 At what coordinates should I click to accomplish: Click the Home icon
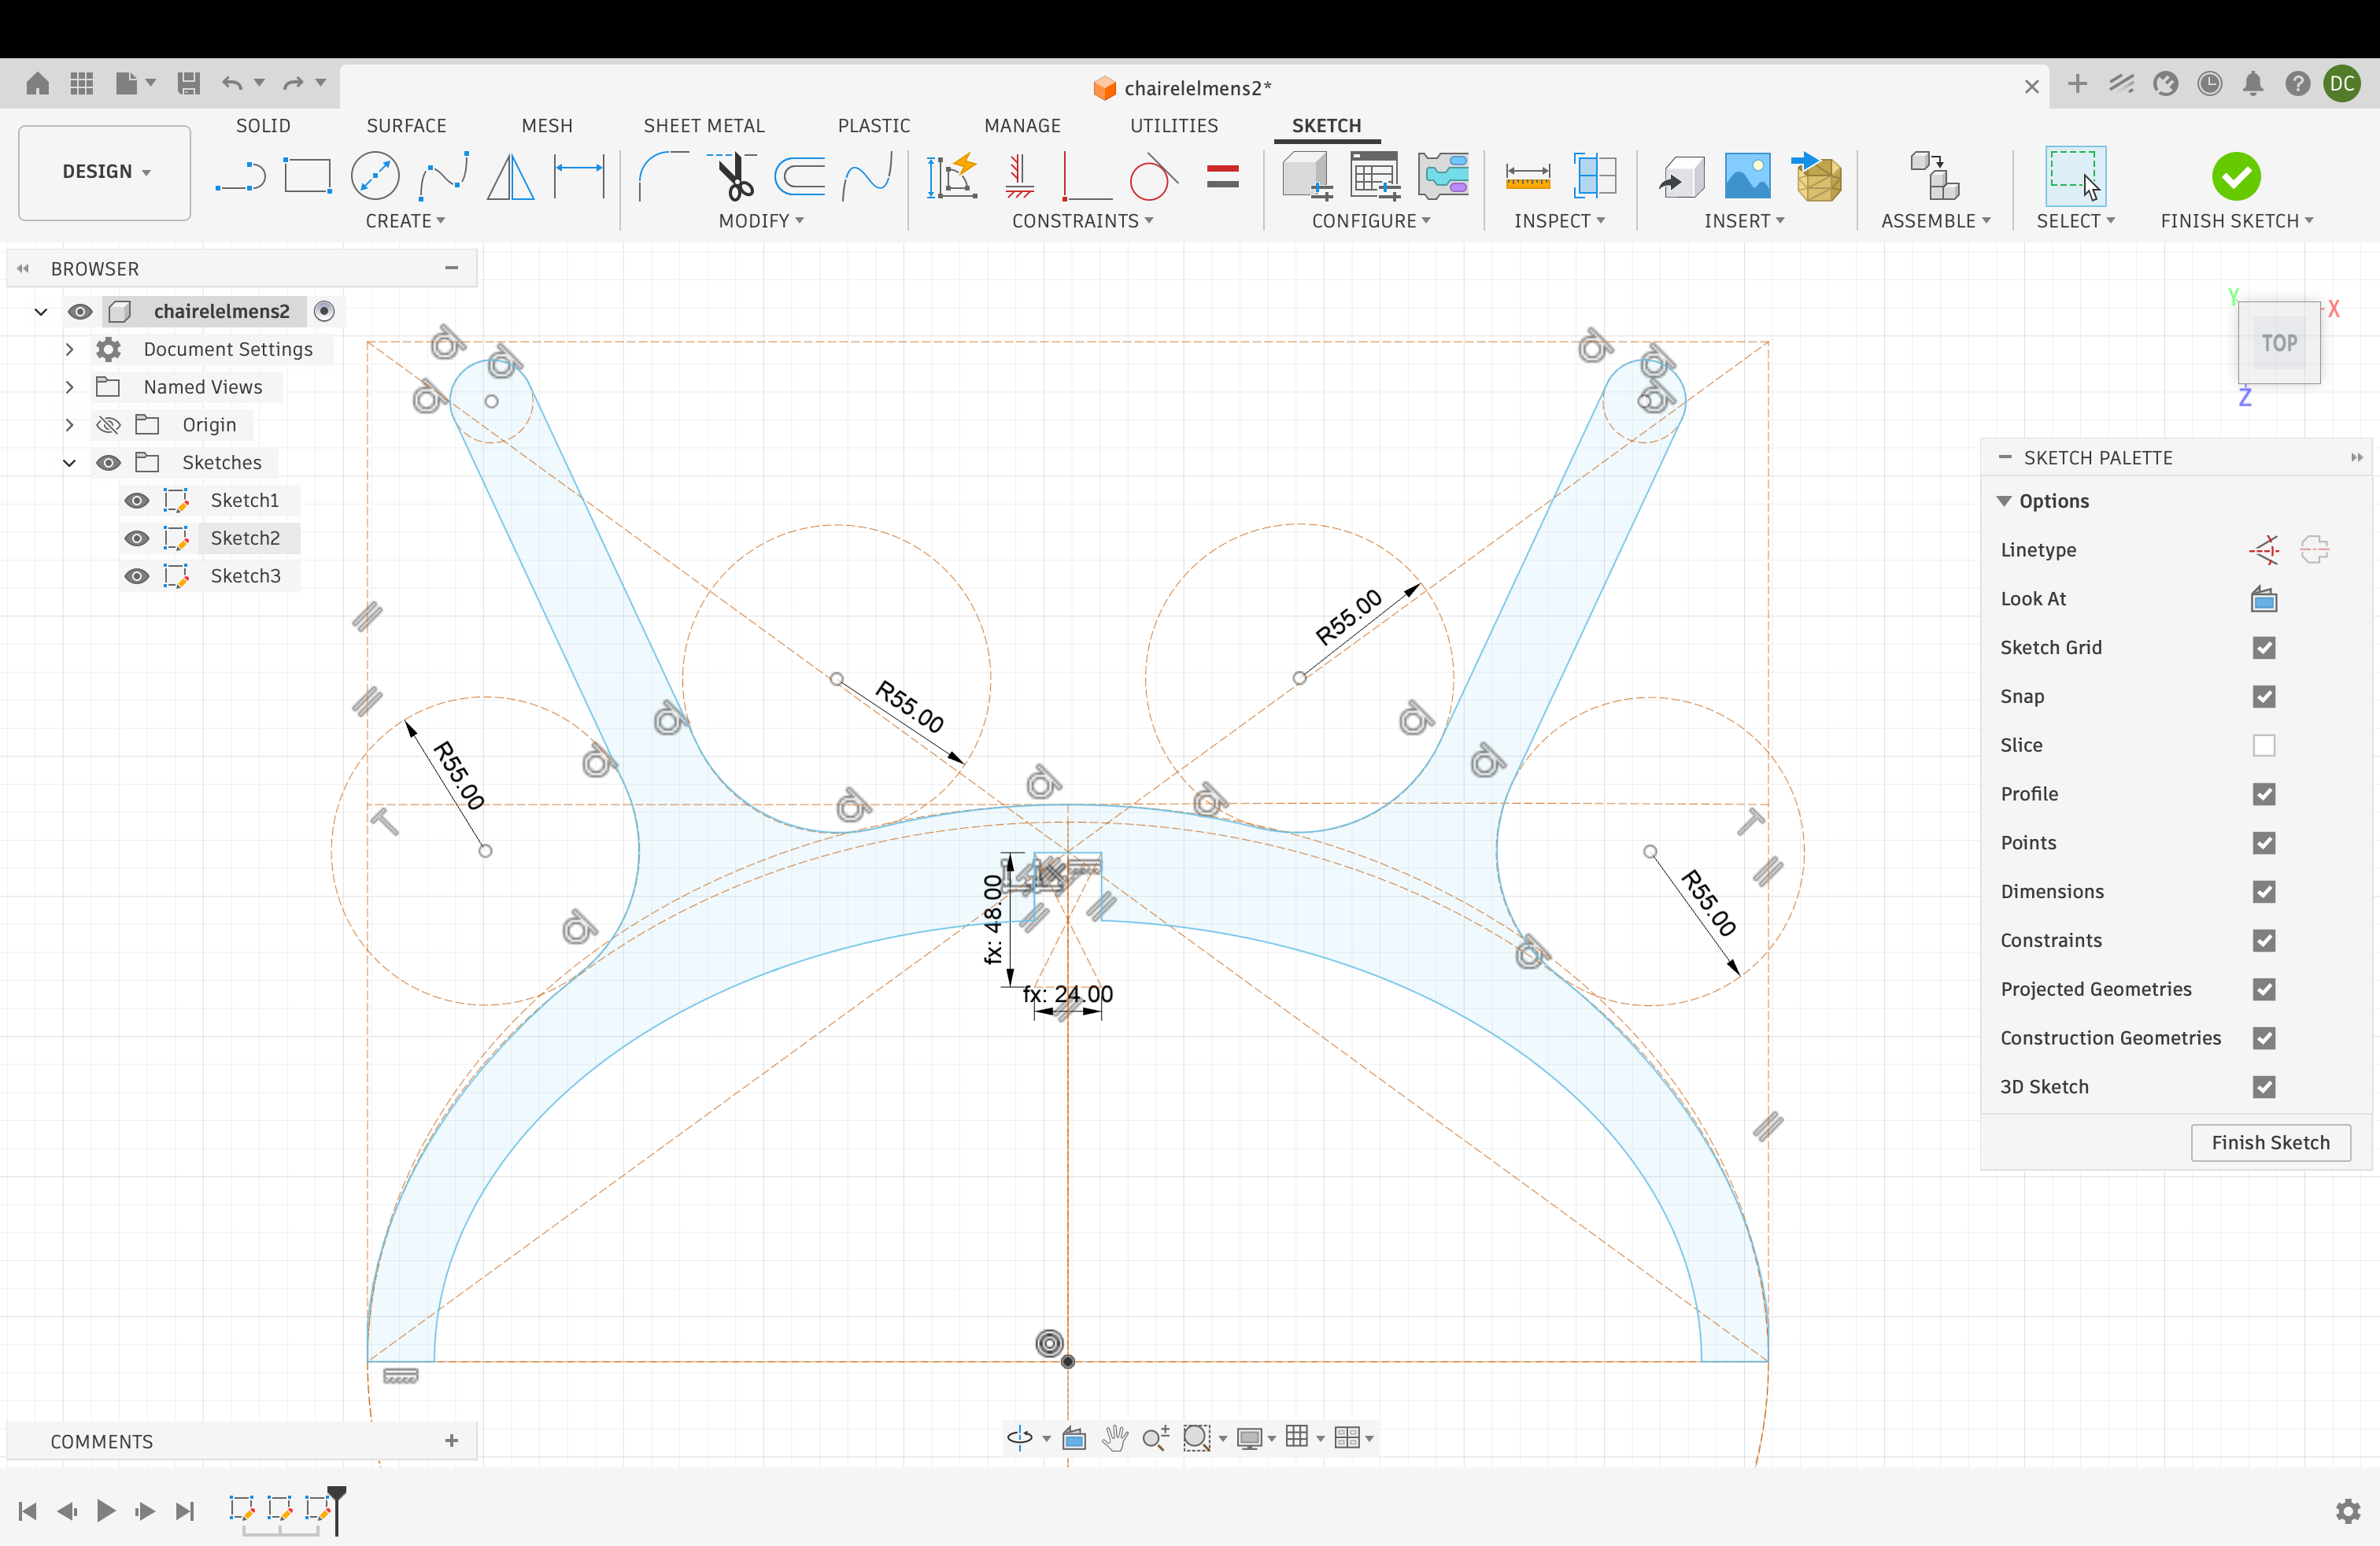[x=37, y=83]
